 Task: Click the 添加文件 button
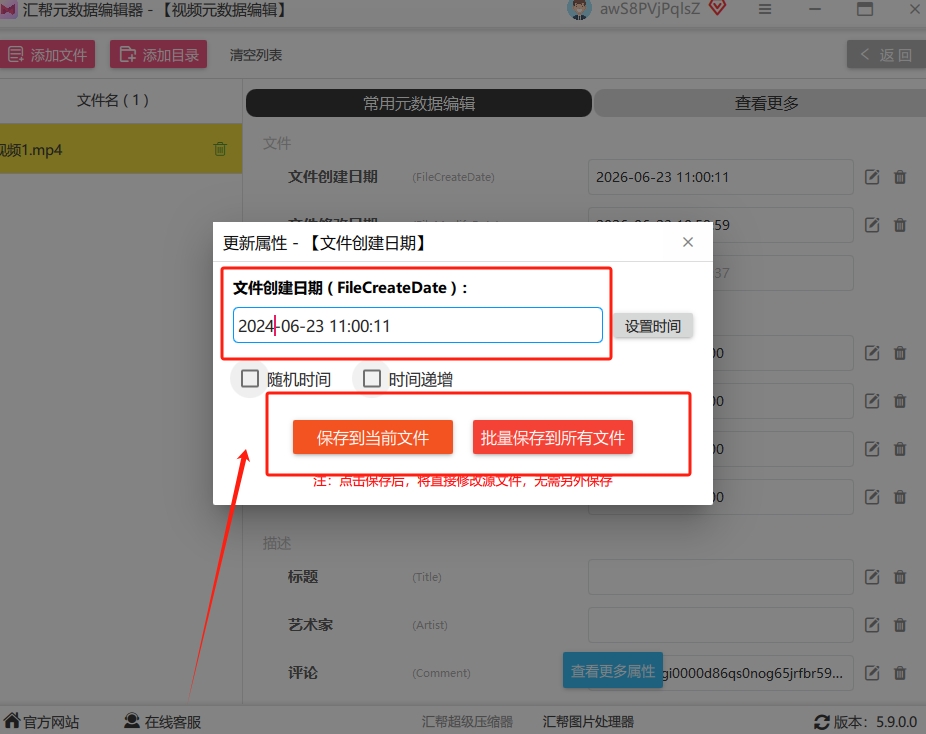coord(47,55)
